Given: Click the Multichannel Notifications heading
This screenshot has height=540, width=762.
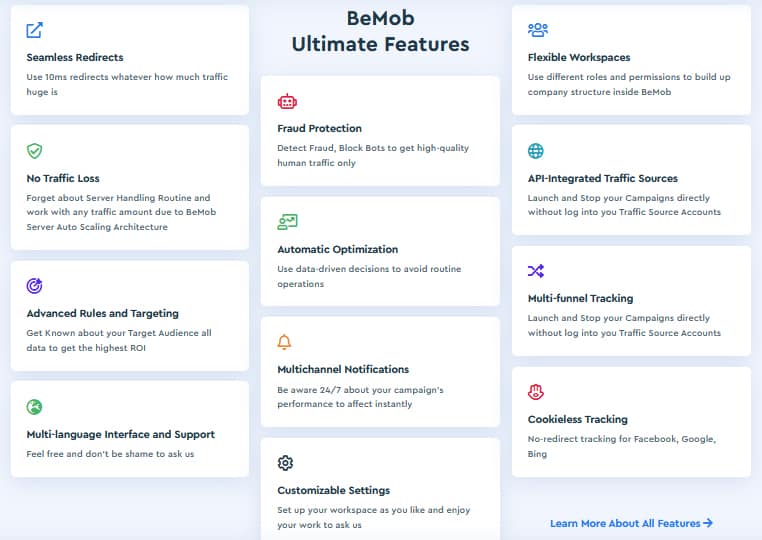Looking at the screenshot, I should 343,369.
